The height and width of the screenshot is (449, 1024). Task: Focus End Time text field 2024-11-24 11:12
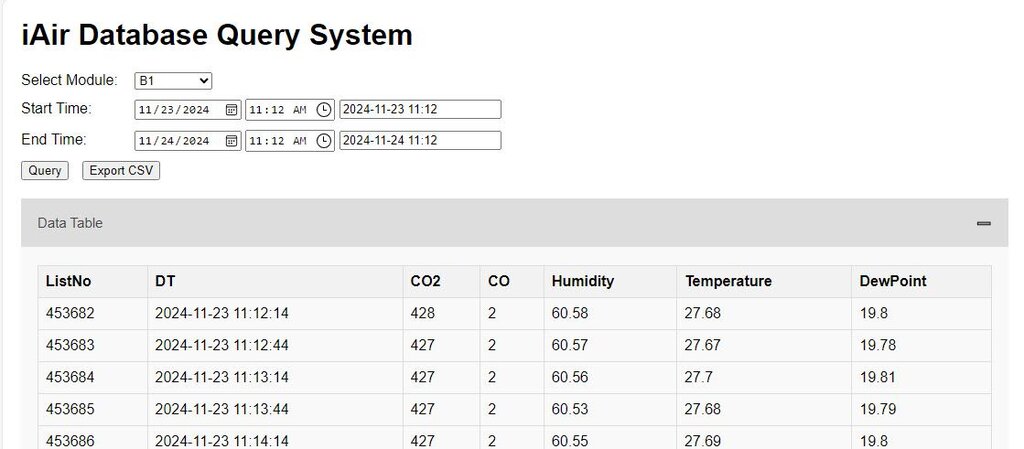pyautogui.click(x=420, y=141)
